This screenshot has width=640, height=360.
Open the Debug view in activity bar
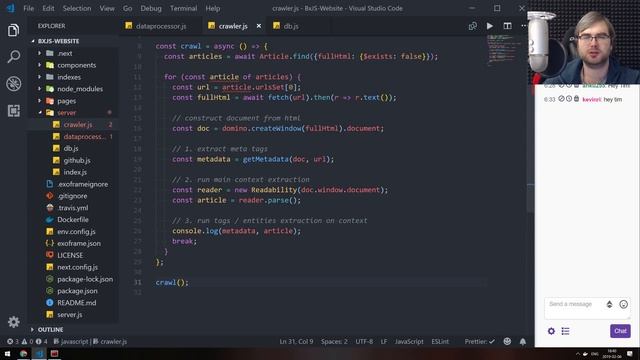[13, 84]
